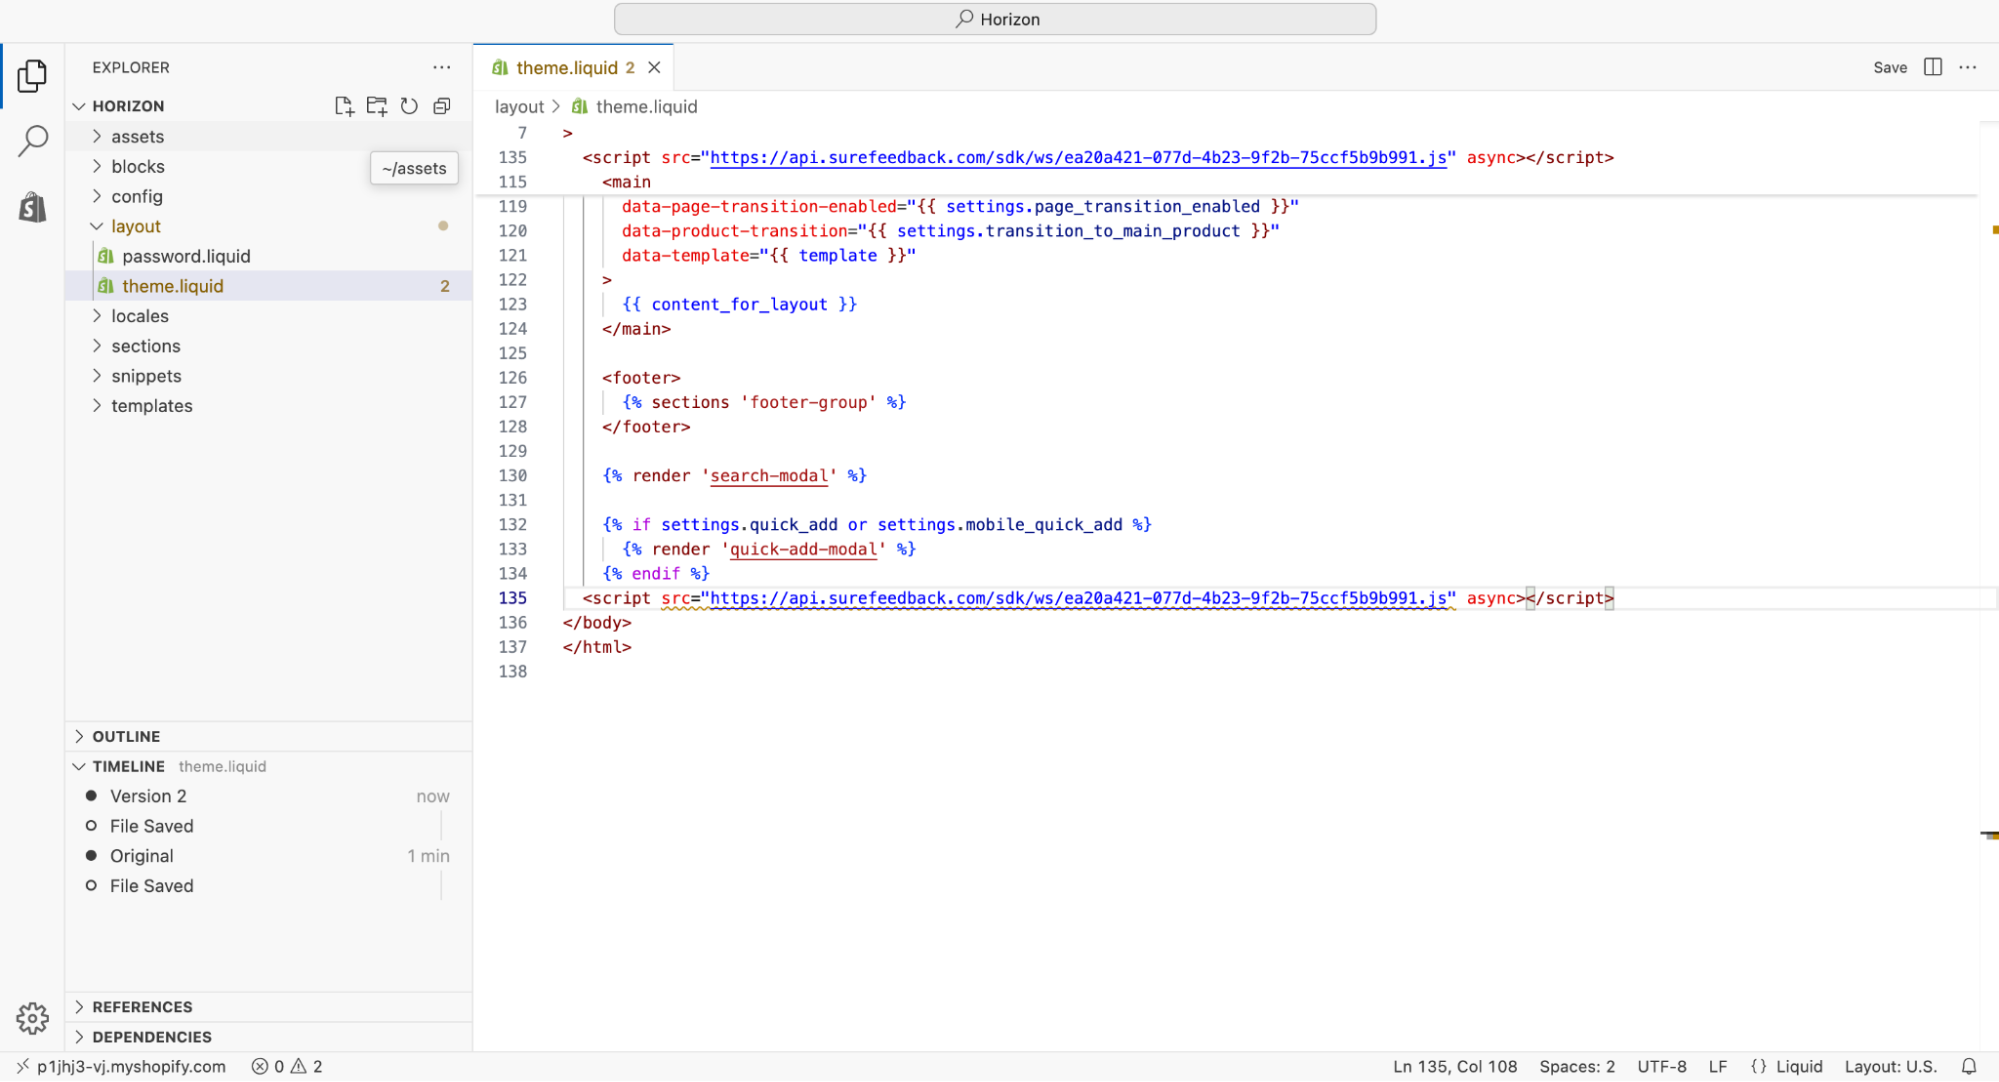The image size is (1999, 1082).
Task: Switch to the theme.liquid editor tab
Action: [x=567, y=68]
